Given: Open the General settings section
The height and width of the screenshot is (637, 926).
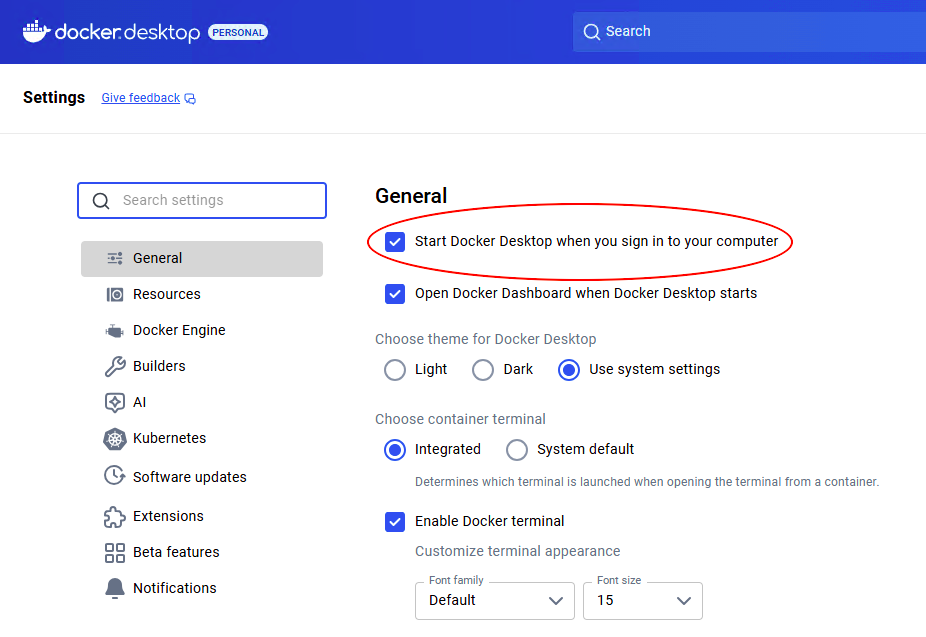Looking at the screenshot, I should click(202, 259).
